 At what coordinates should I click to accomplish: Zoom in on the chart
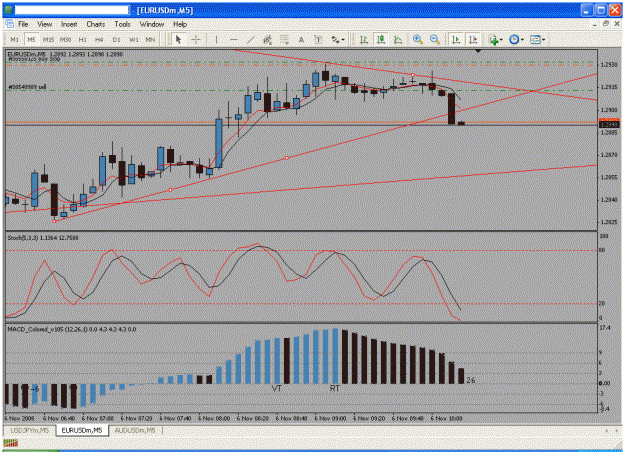(x=417, y=39)
